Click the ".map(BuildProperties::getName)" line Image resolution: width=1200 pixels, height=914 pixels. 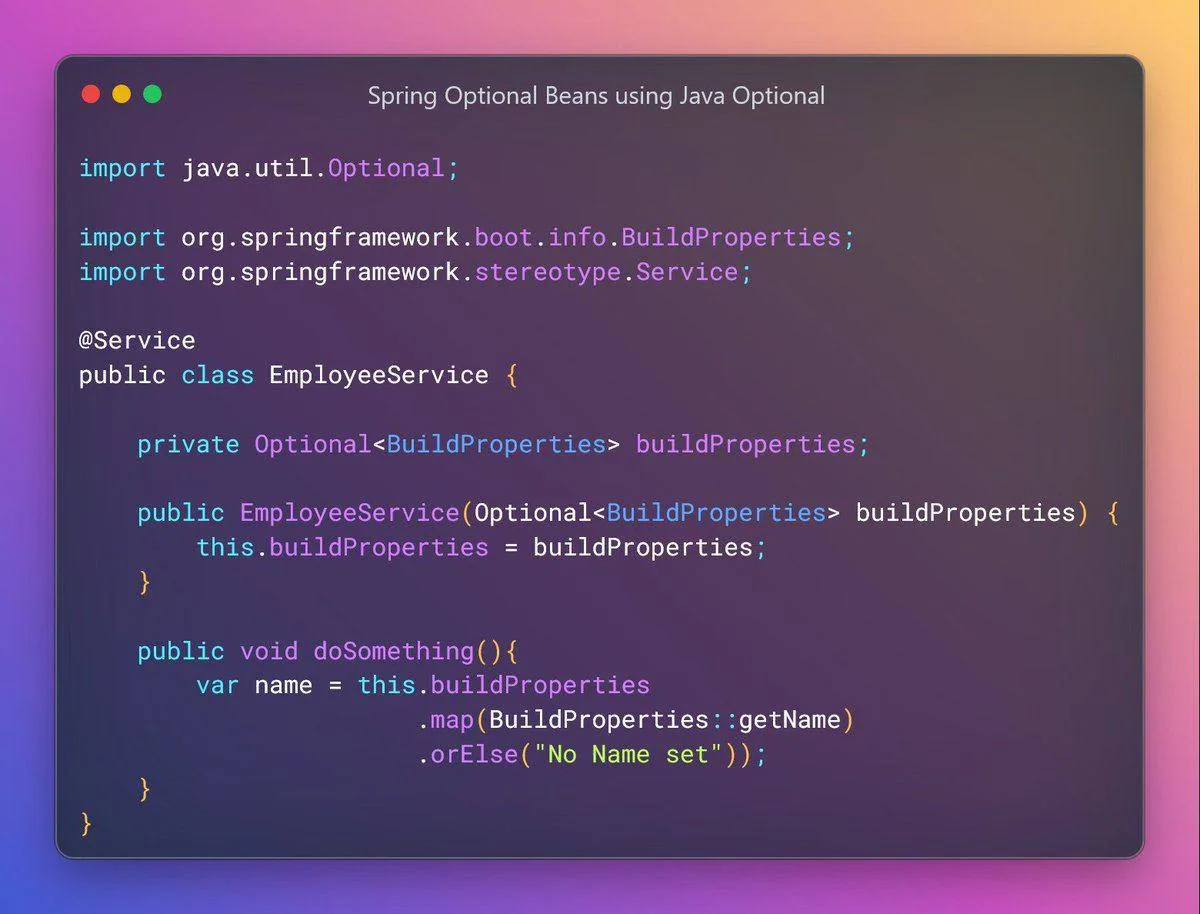636,720
